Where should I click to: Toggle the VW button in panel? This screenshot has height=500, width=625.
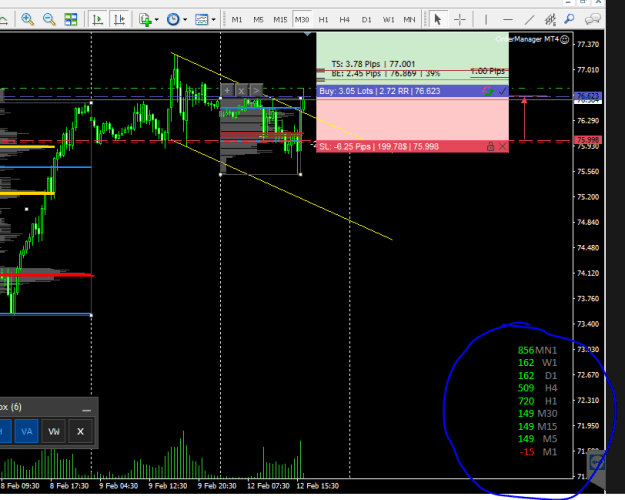click(x=54, y=431)
